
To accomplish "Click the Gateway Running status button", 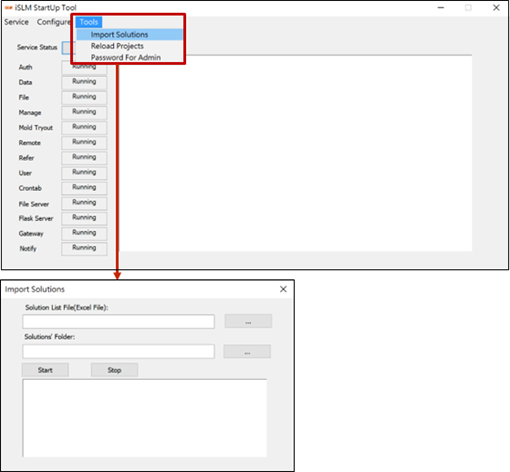I will [x=84, y=233].
